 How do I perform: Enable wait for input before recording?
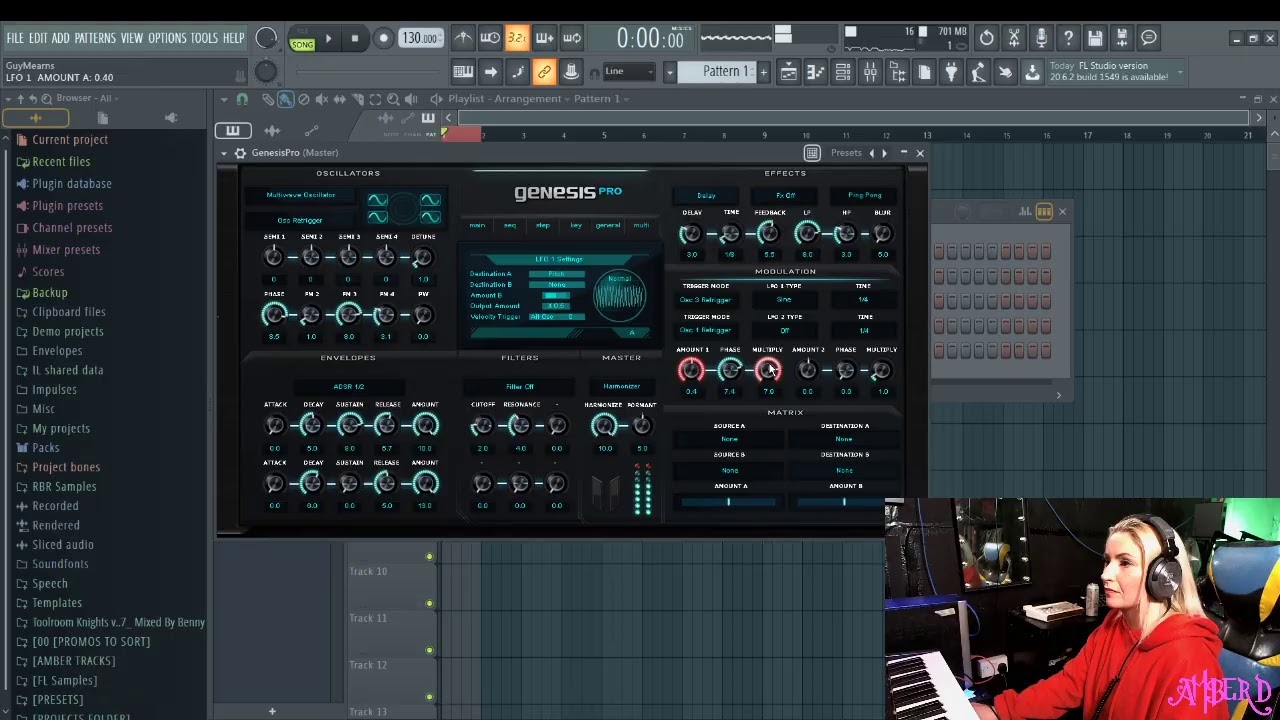click(490, 38)
